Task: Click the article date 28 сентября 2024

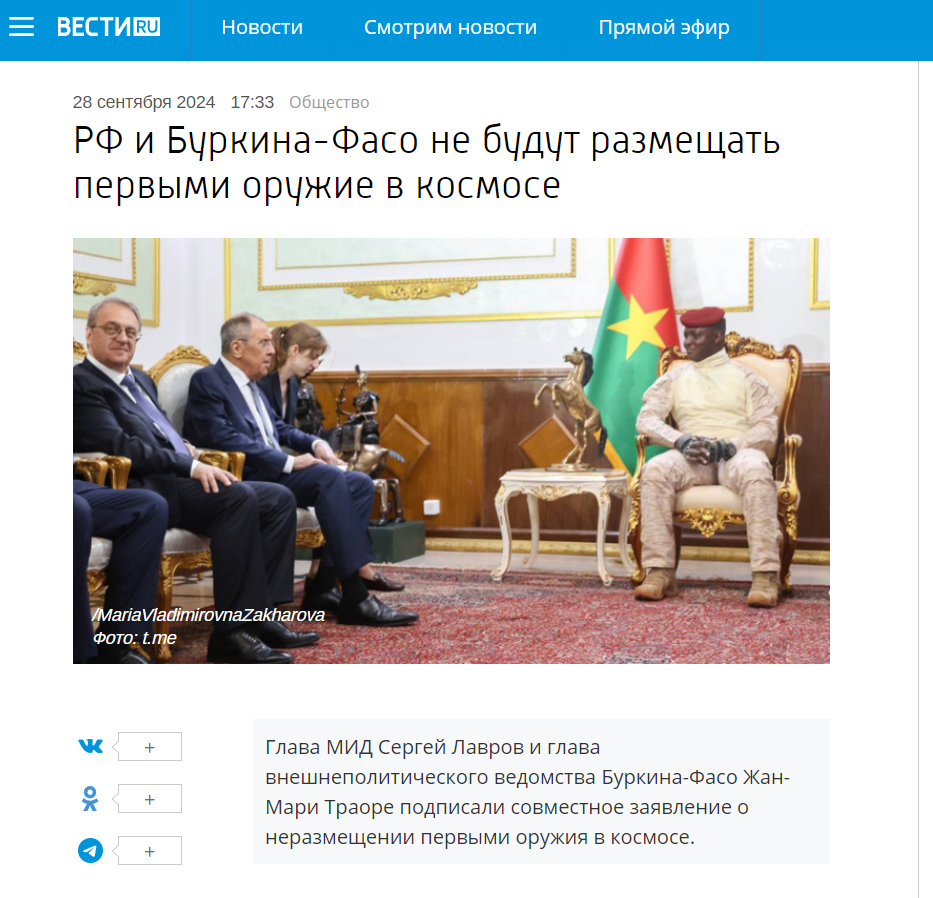Action: click(143, 102)
